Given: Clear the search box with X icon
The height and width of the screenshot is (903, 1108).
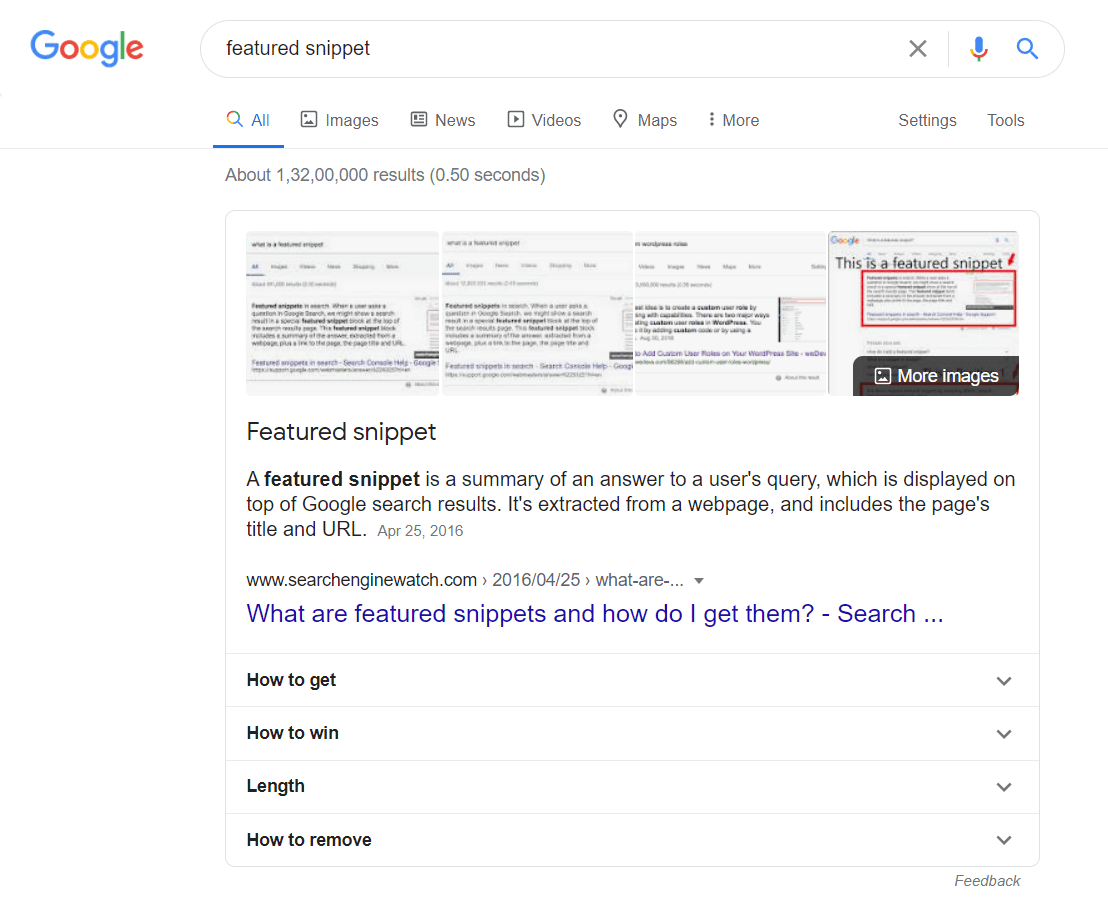Looking at the screenshot, I should (x=917, y=49).
